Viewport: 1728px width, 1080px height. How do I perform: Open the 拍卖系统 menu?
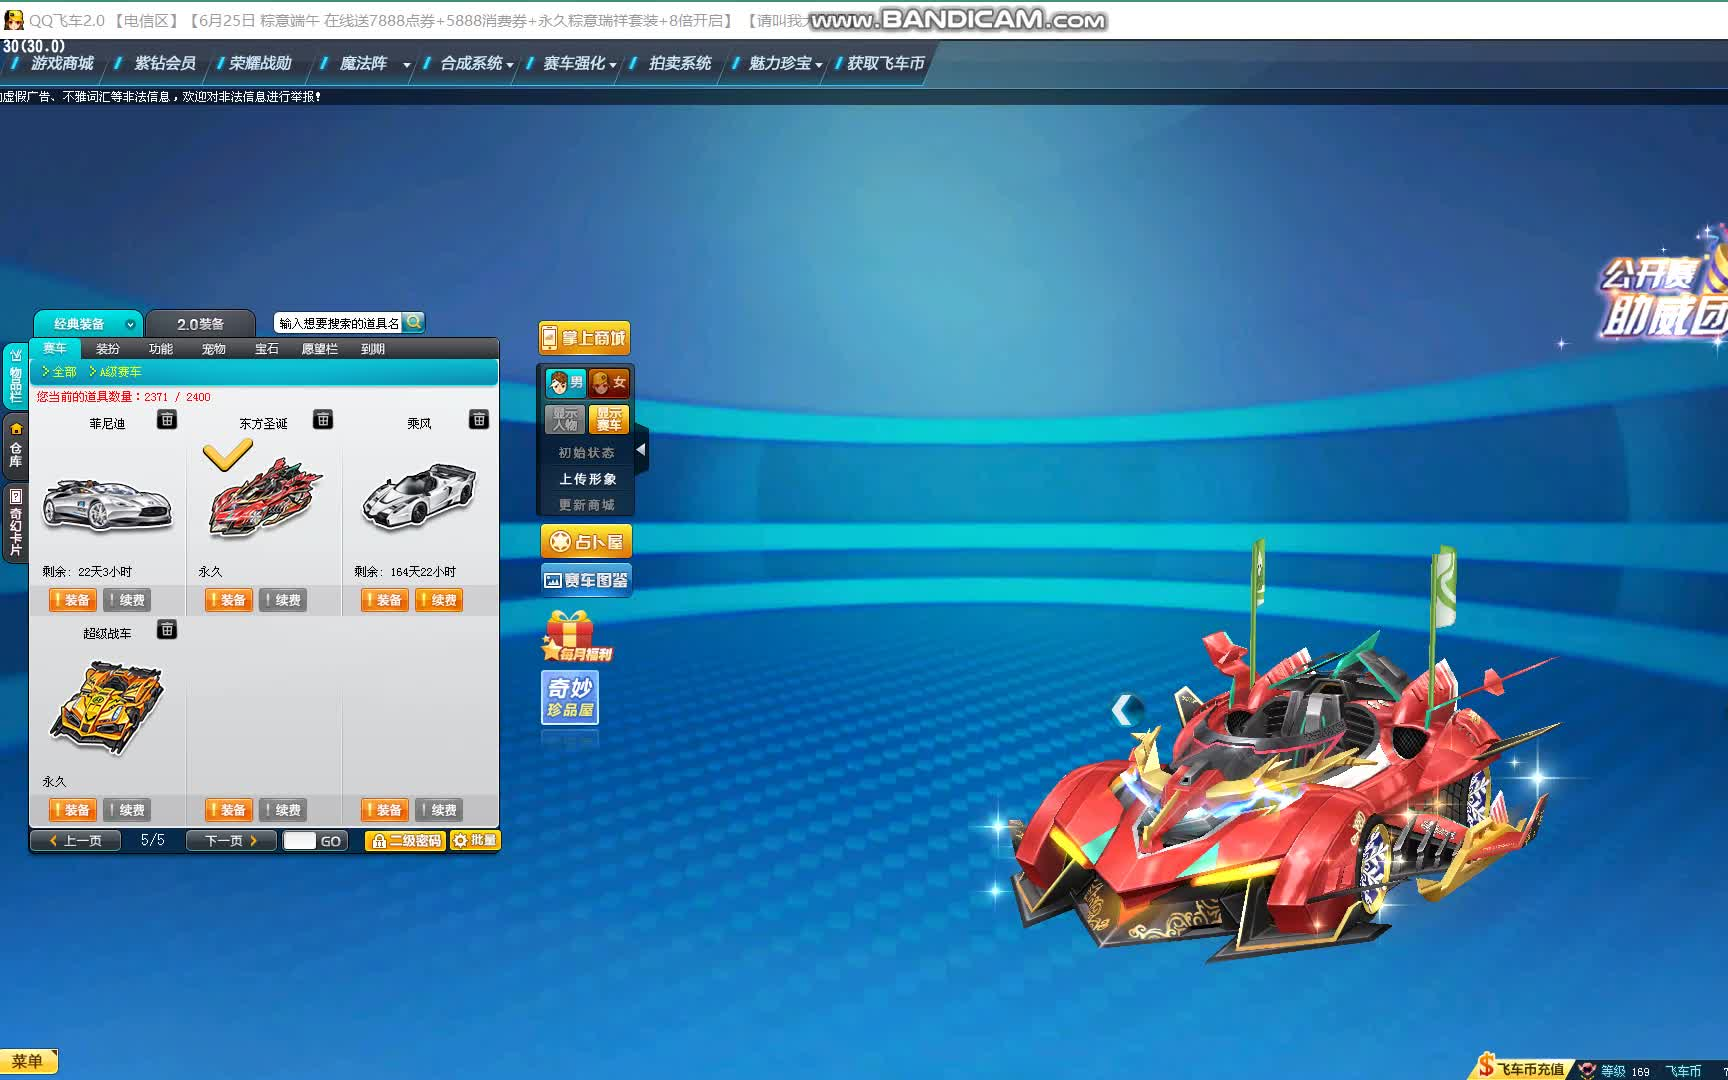tap(680, 63)
